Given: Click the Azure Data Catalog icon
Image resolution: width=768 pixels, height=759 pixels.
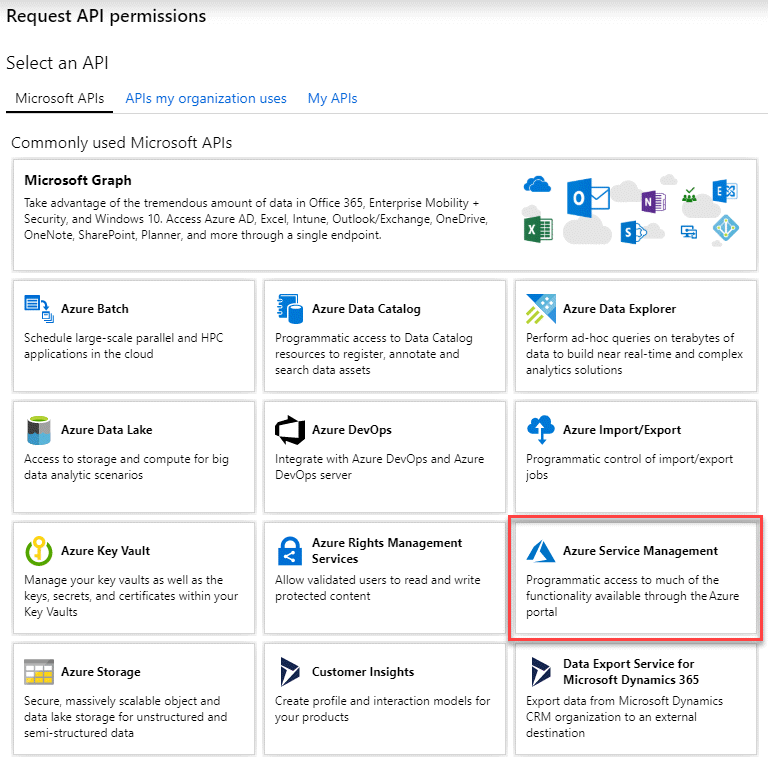Looking at the screenshot, I should click(x=289, y=309).
